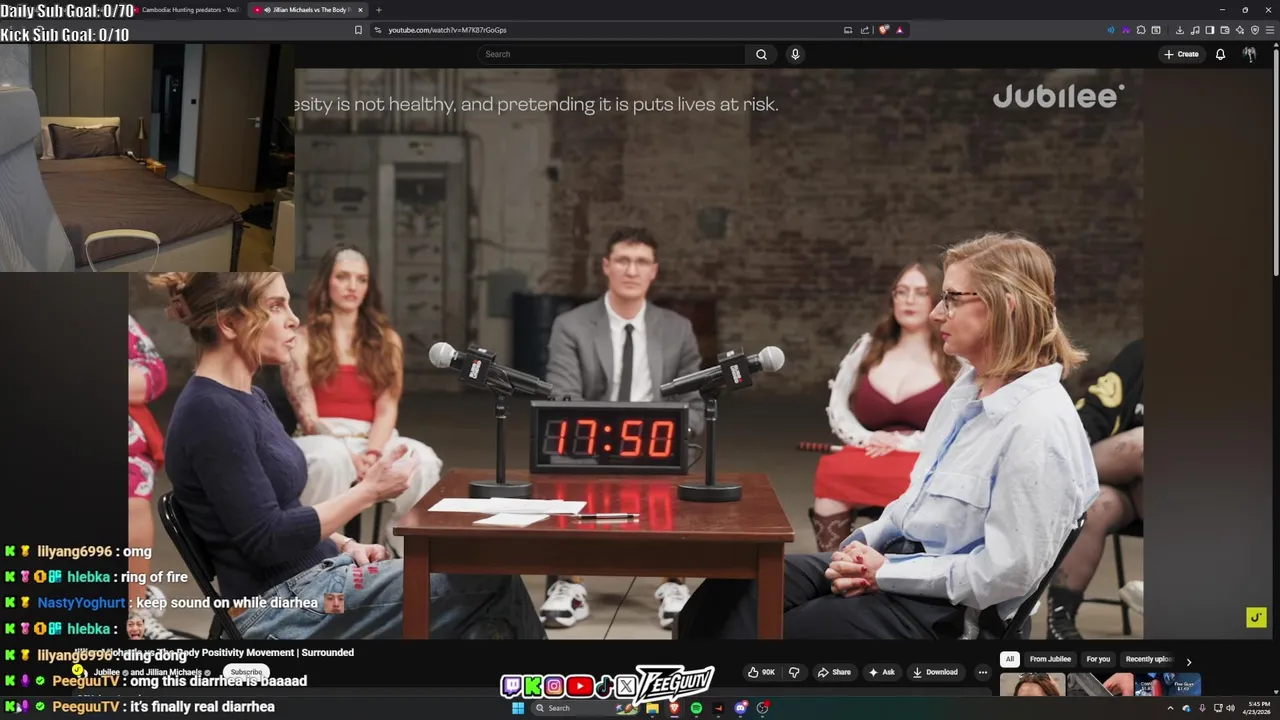
Task: Click the Jubilee watermark in the video
Action: click(x=1058, y=96)
